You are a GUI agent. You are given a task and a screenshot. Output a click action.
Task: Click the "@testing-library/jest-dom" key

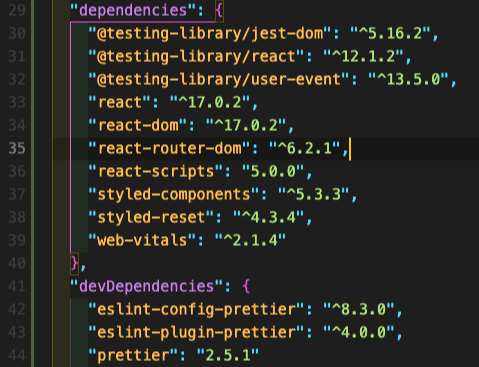click(x=210, y=33)
